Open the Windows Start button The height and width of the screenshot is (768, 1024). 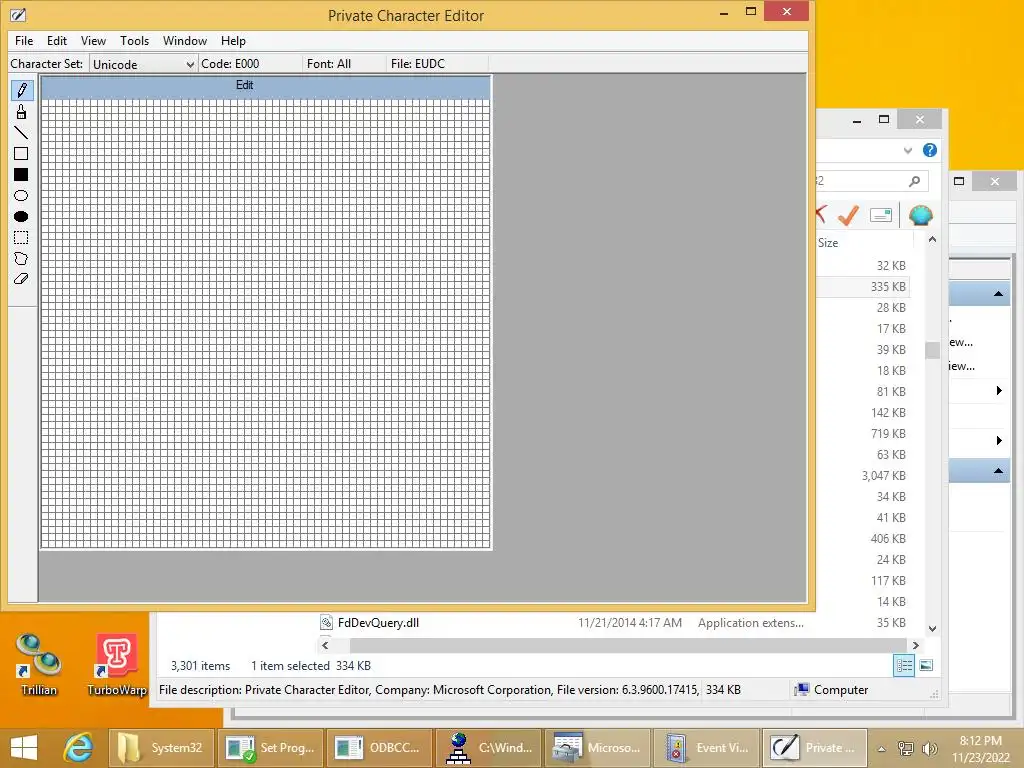(24, 748)
